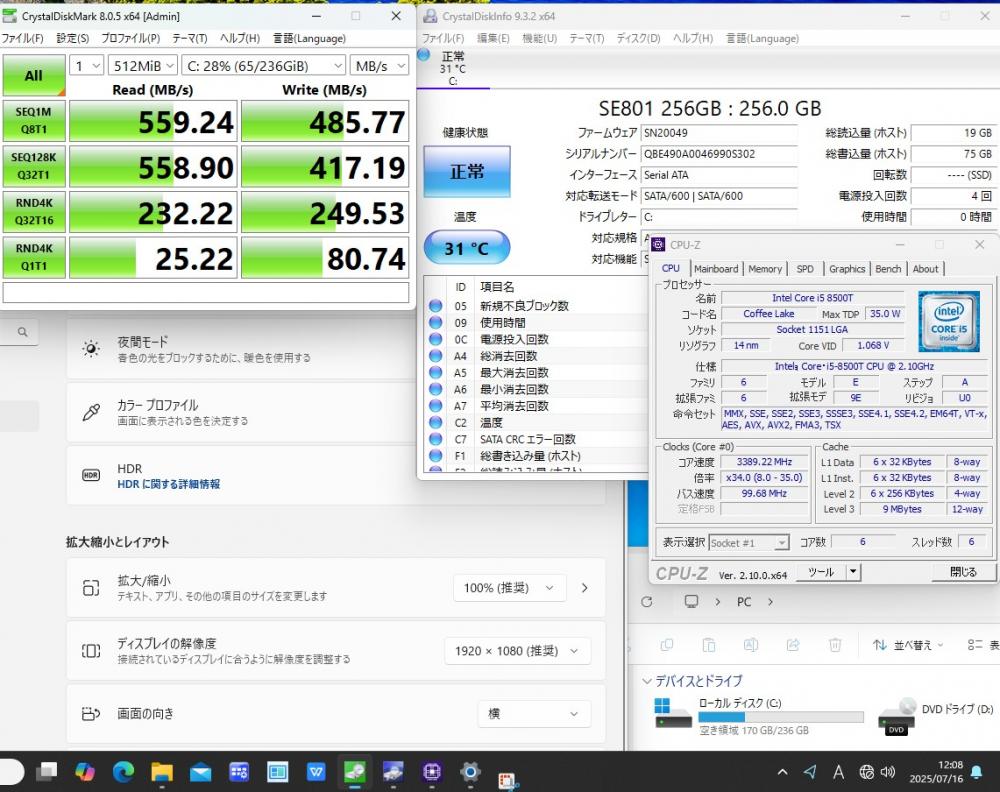
Task: Click the blue 正常 health status button
Action: click(x=467, y=172)
